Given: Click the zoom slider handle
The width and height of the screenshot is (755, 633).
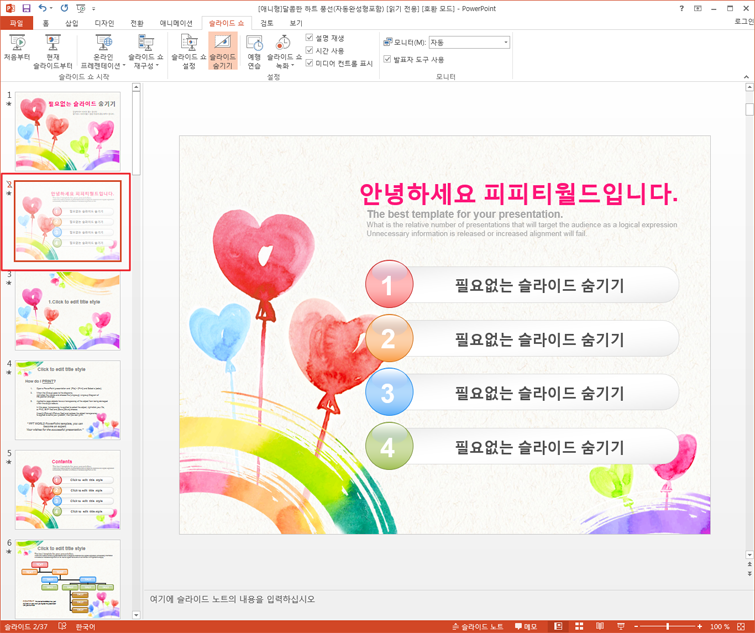Looking at the screenshot, I should (667, 626).
